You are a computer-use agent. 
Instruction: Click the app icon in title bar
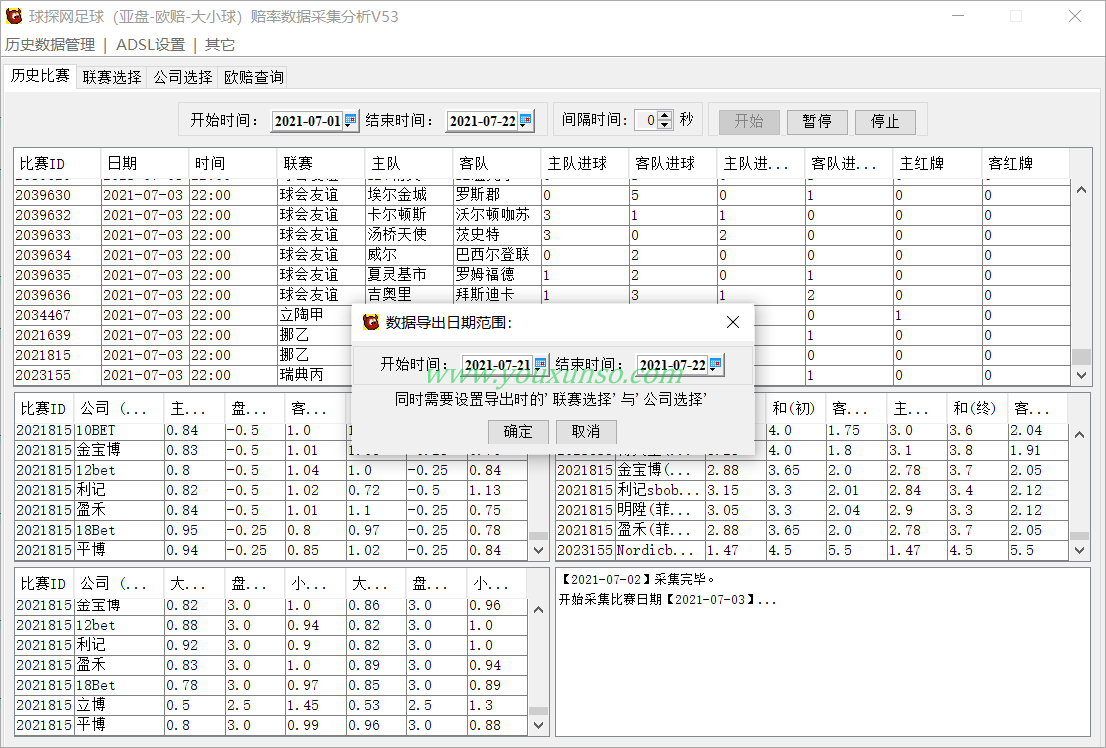(14, 16)
